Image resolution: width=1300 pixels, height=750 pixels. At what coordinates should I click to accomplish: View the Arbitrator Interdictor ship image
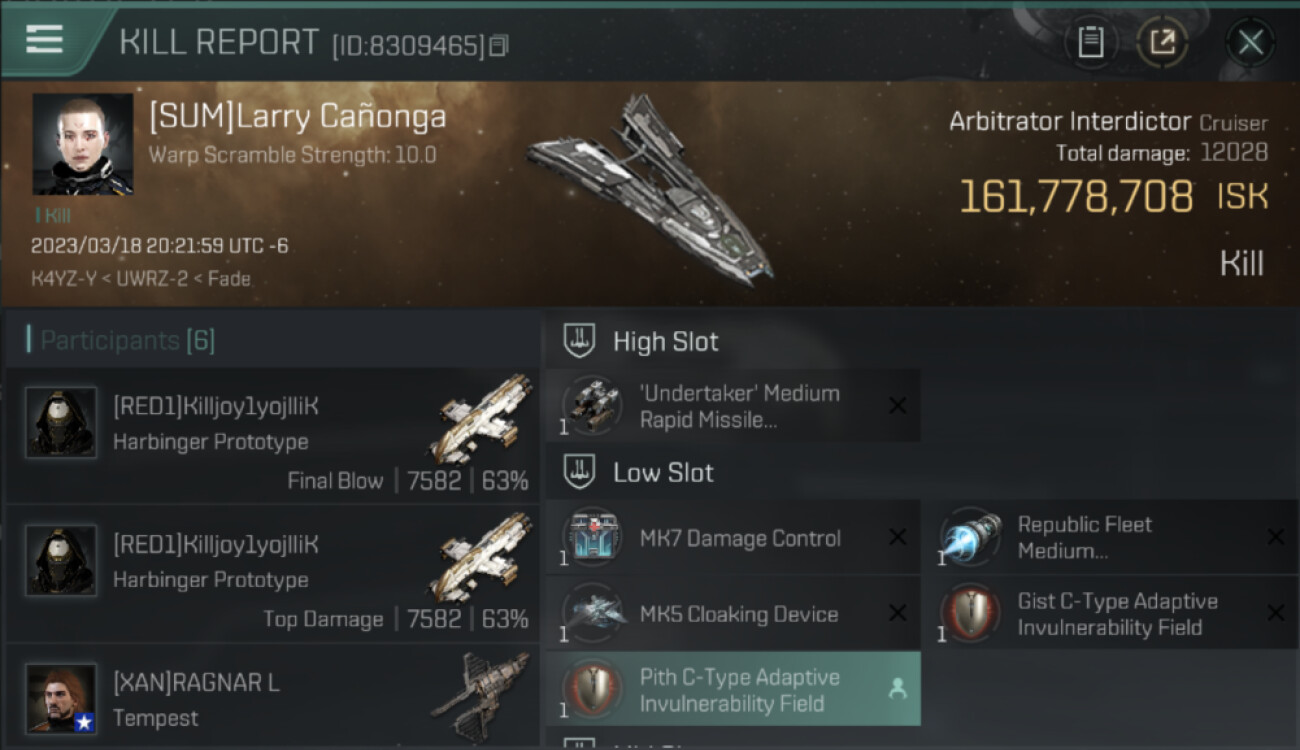pyautogui.click(x=651, y=188)
